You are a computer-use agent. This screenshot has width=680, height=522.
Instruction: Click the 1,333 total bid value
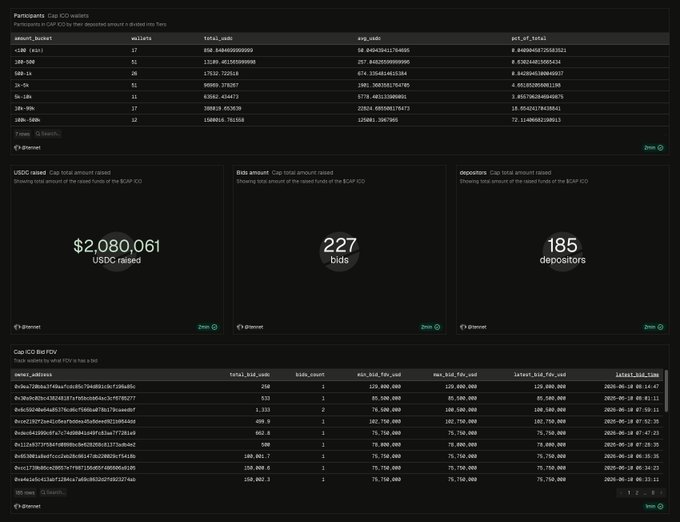(262, 410)
